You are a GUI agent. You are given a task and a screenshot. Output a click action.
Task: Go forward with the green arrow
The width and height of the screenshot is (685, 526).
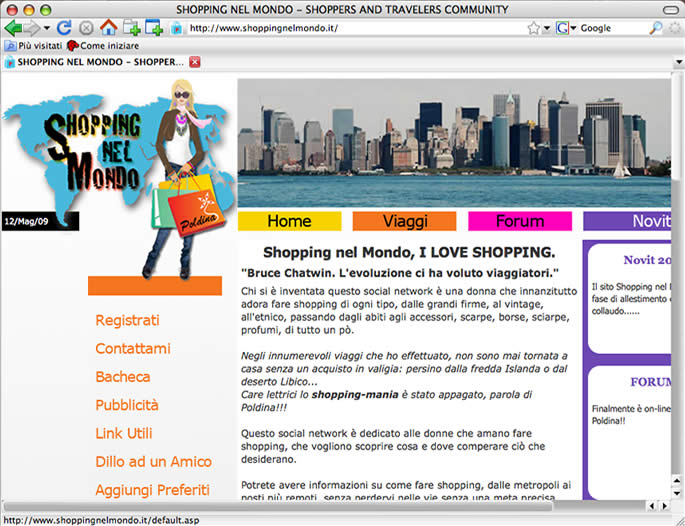coord(30,28)
